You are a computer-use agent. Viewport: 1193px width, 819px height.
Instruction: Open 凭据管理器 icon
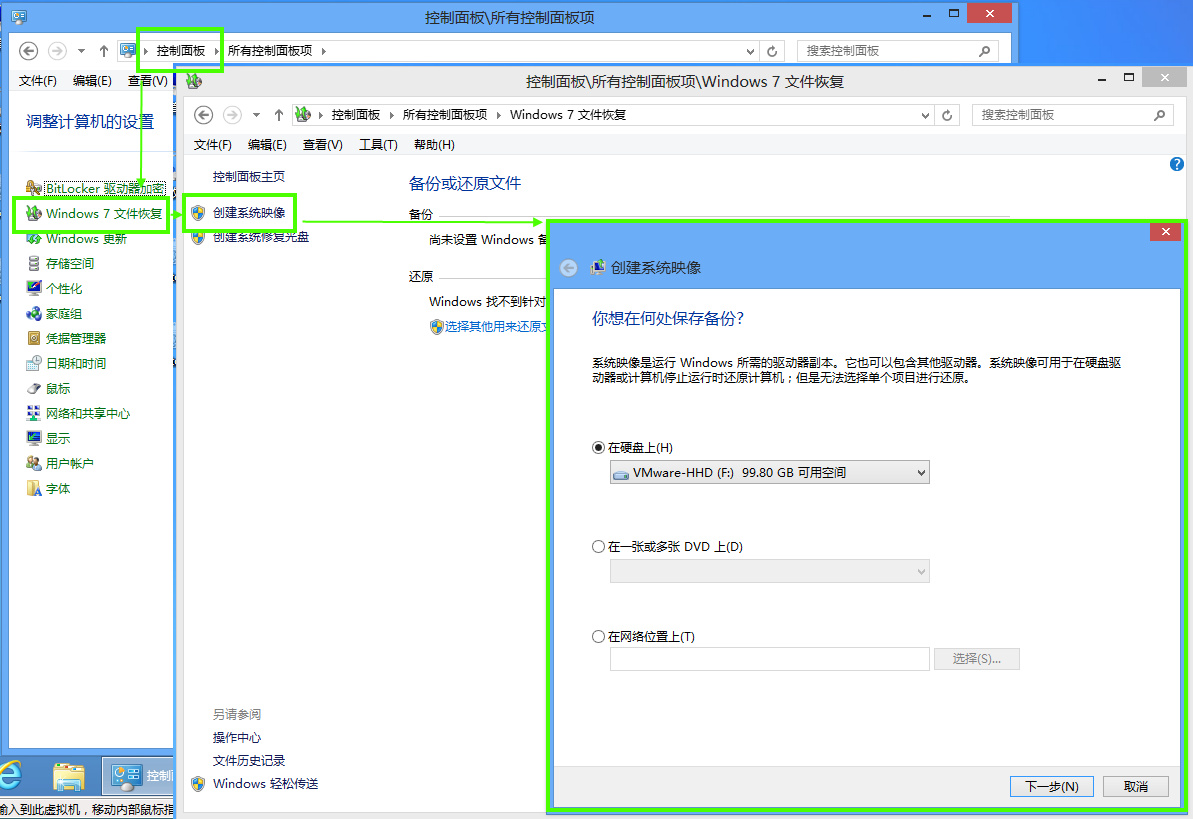click(x=33, y=338)
